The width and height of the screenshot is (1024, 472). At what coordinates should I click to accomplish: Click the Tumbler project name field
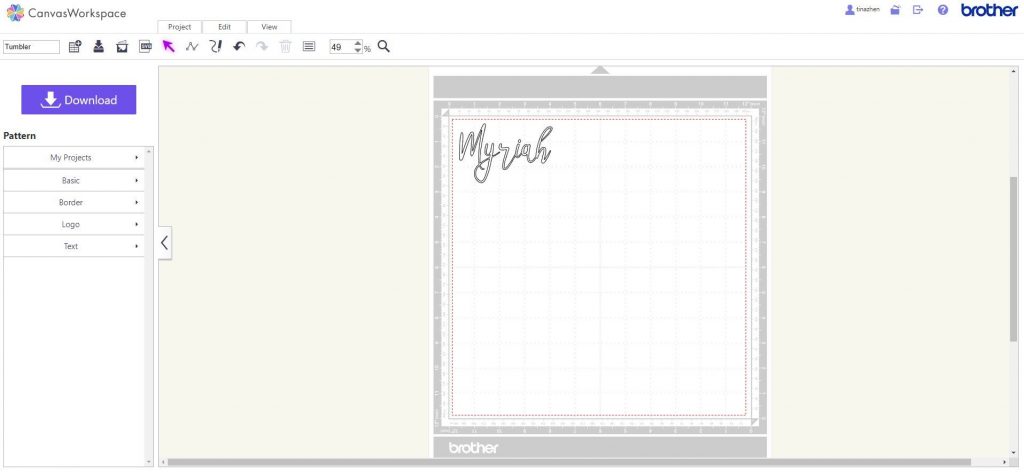31,47
